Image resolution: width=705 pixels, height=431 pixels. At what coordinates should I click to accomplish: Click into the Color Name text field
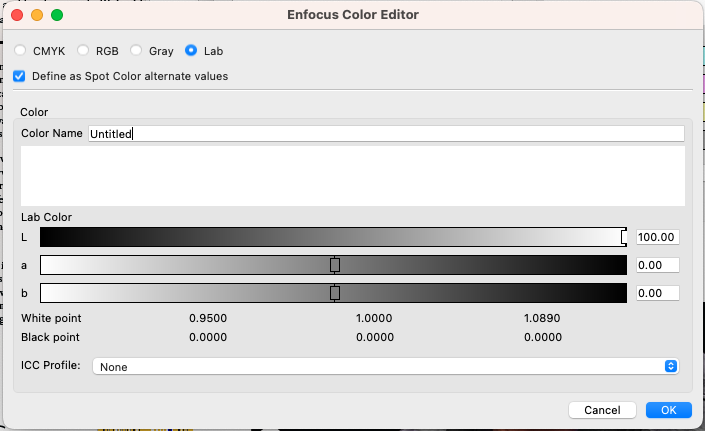(x=386, y=133)
